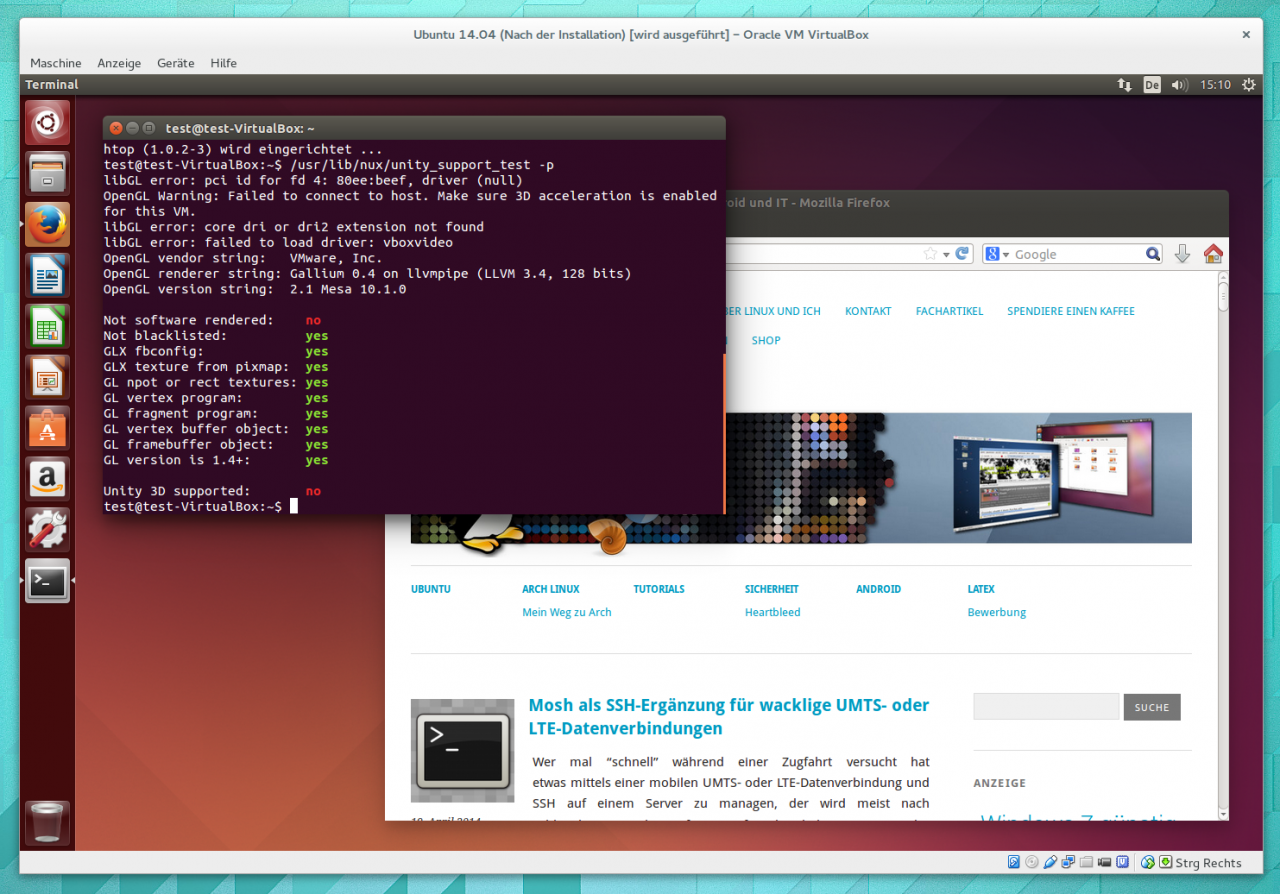
Task: Open the session gear menu in the panel
Action: pyautogui.click(x=1248, y=85)
